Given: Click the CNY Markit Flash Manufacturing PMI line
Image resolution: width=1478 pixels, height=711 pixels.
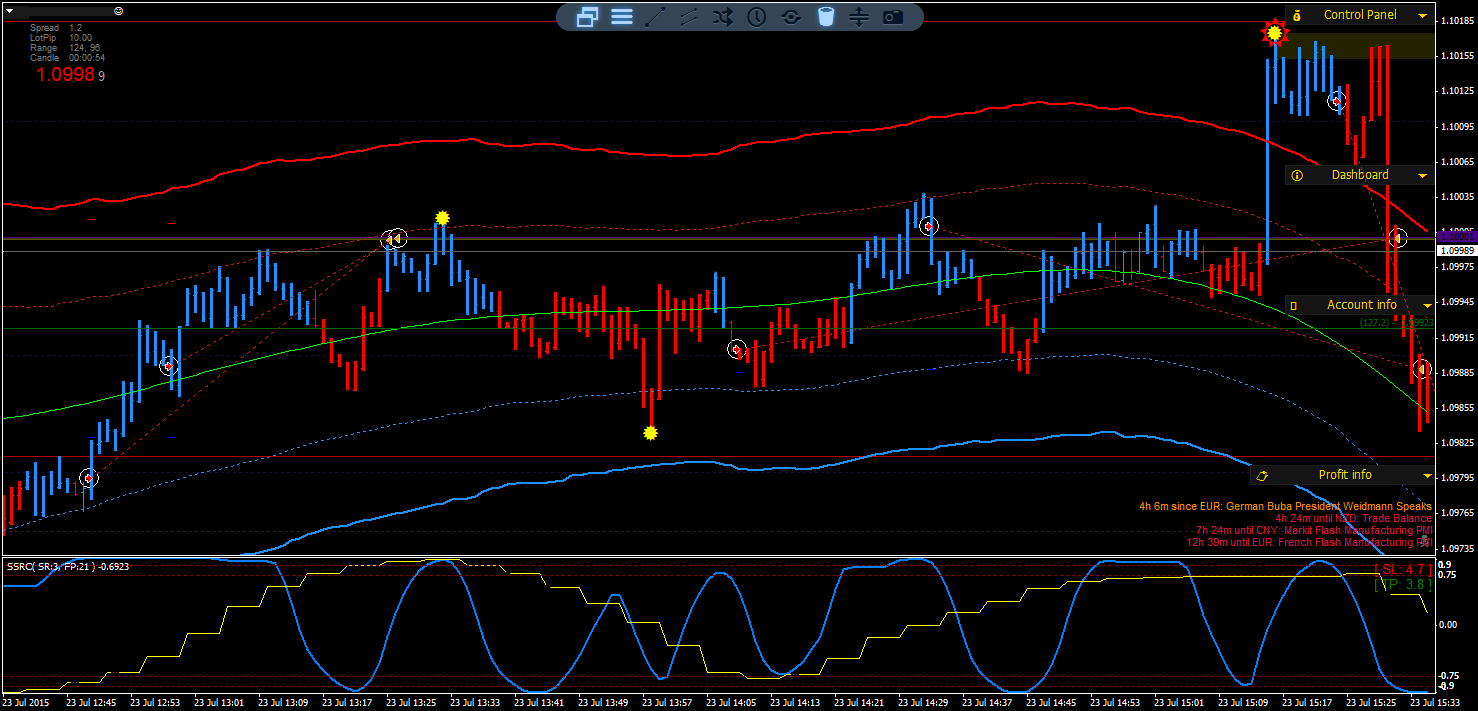Looking at the screenshot, I should pyautogui.click(x=1314, y=531).
